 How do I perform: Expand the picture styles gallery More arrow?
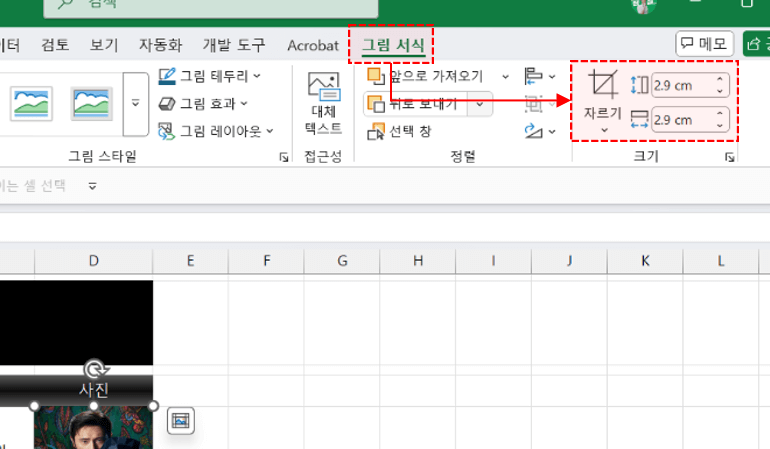(136, 103)
